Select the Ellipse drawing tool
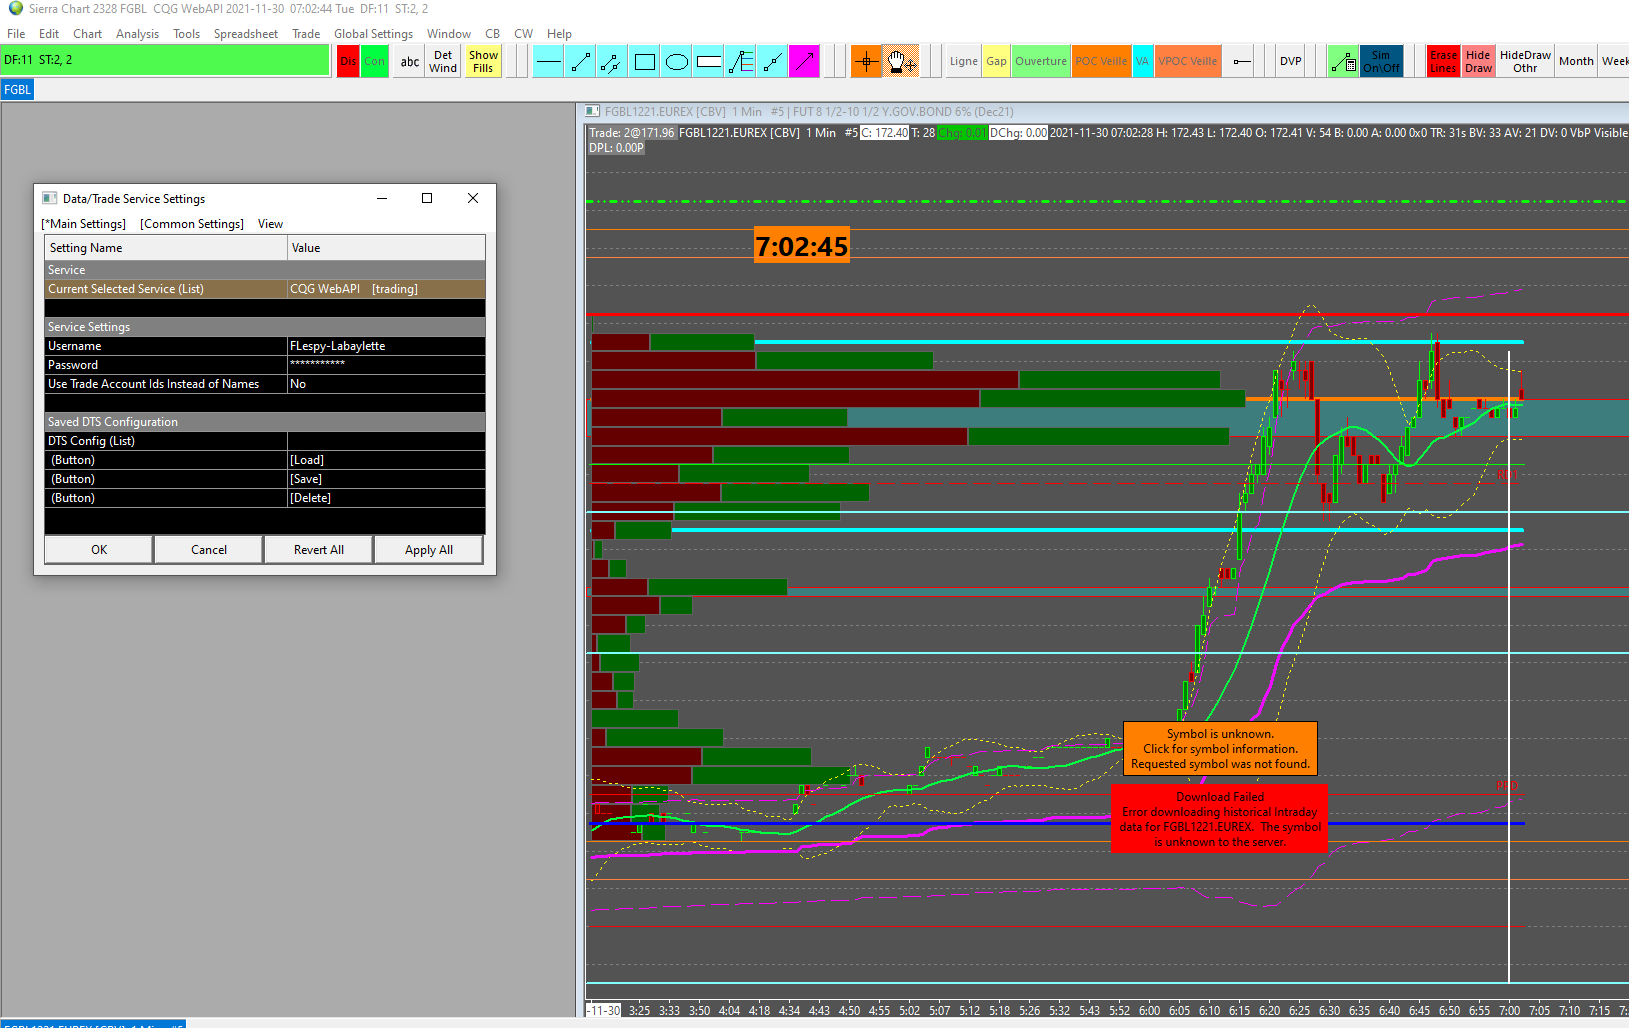Screen dimensions: 1629x1028 point(677,62)
